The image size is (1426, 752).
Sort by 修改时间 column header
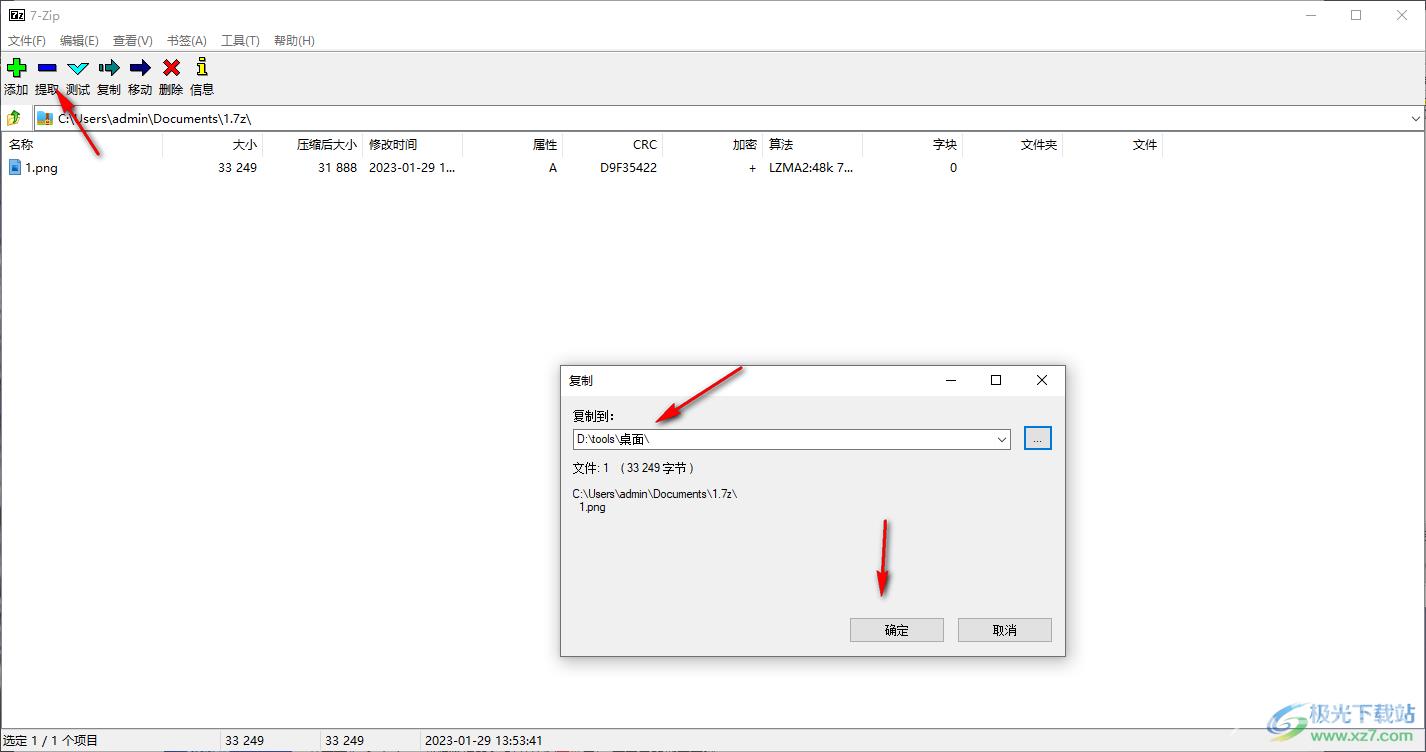pyautogui.click(x=412, y=145)
